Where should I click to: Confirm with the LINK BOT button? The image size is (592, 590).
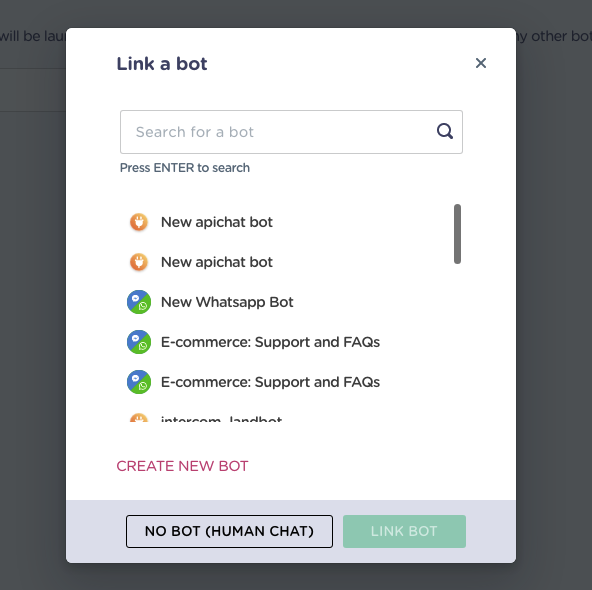[x=404, y=531]
